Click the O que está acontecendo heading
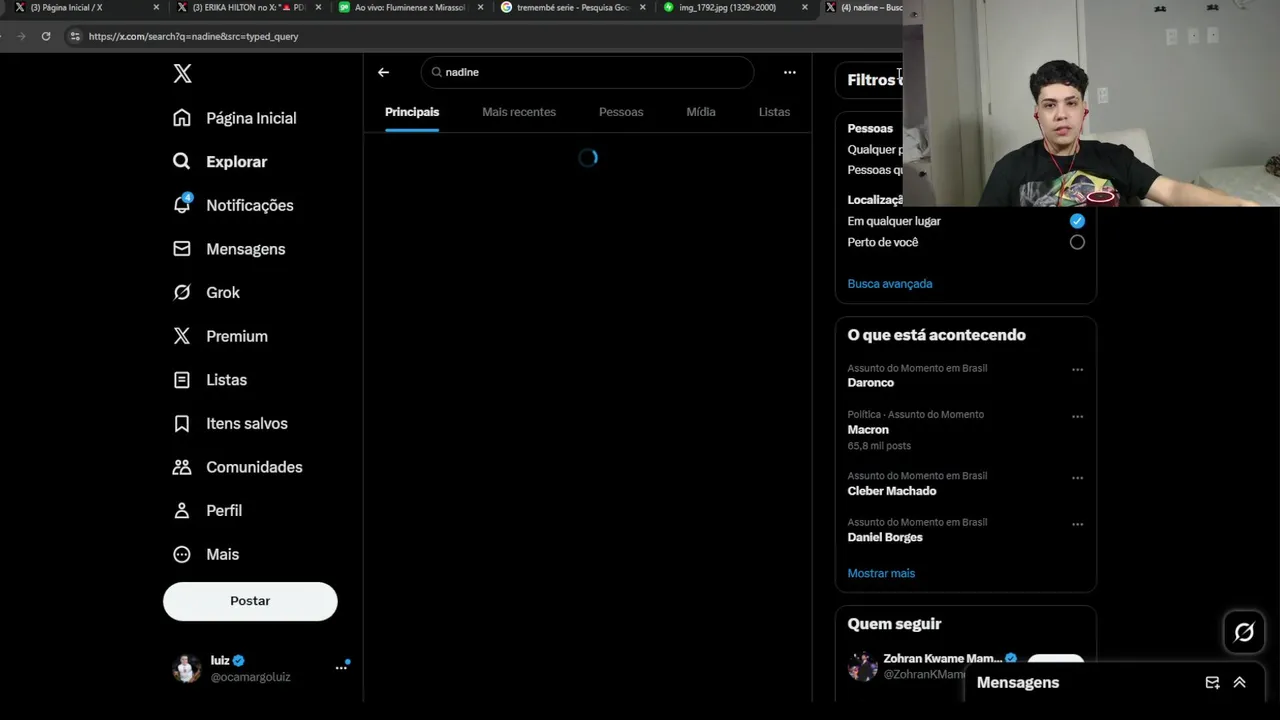This screenshot has width=1280, height=720. tap(937, 335)
